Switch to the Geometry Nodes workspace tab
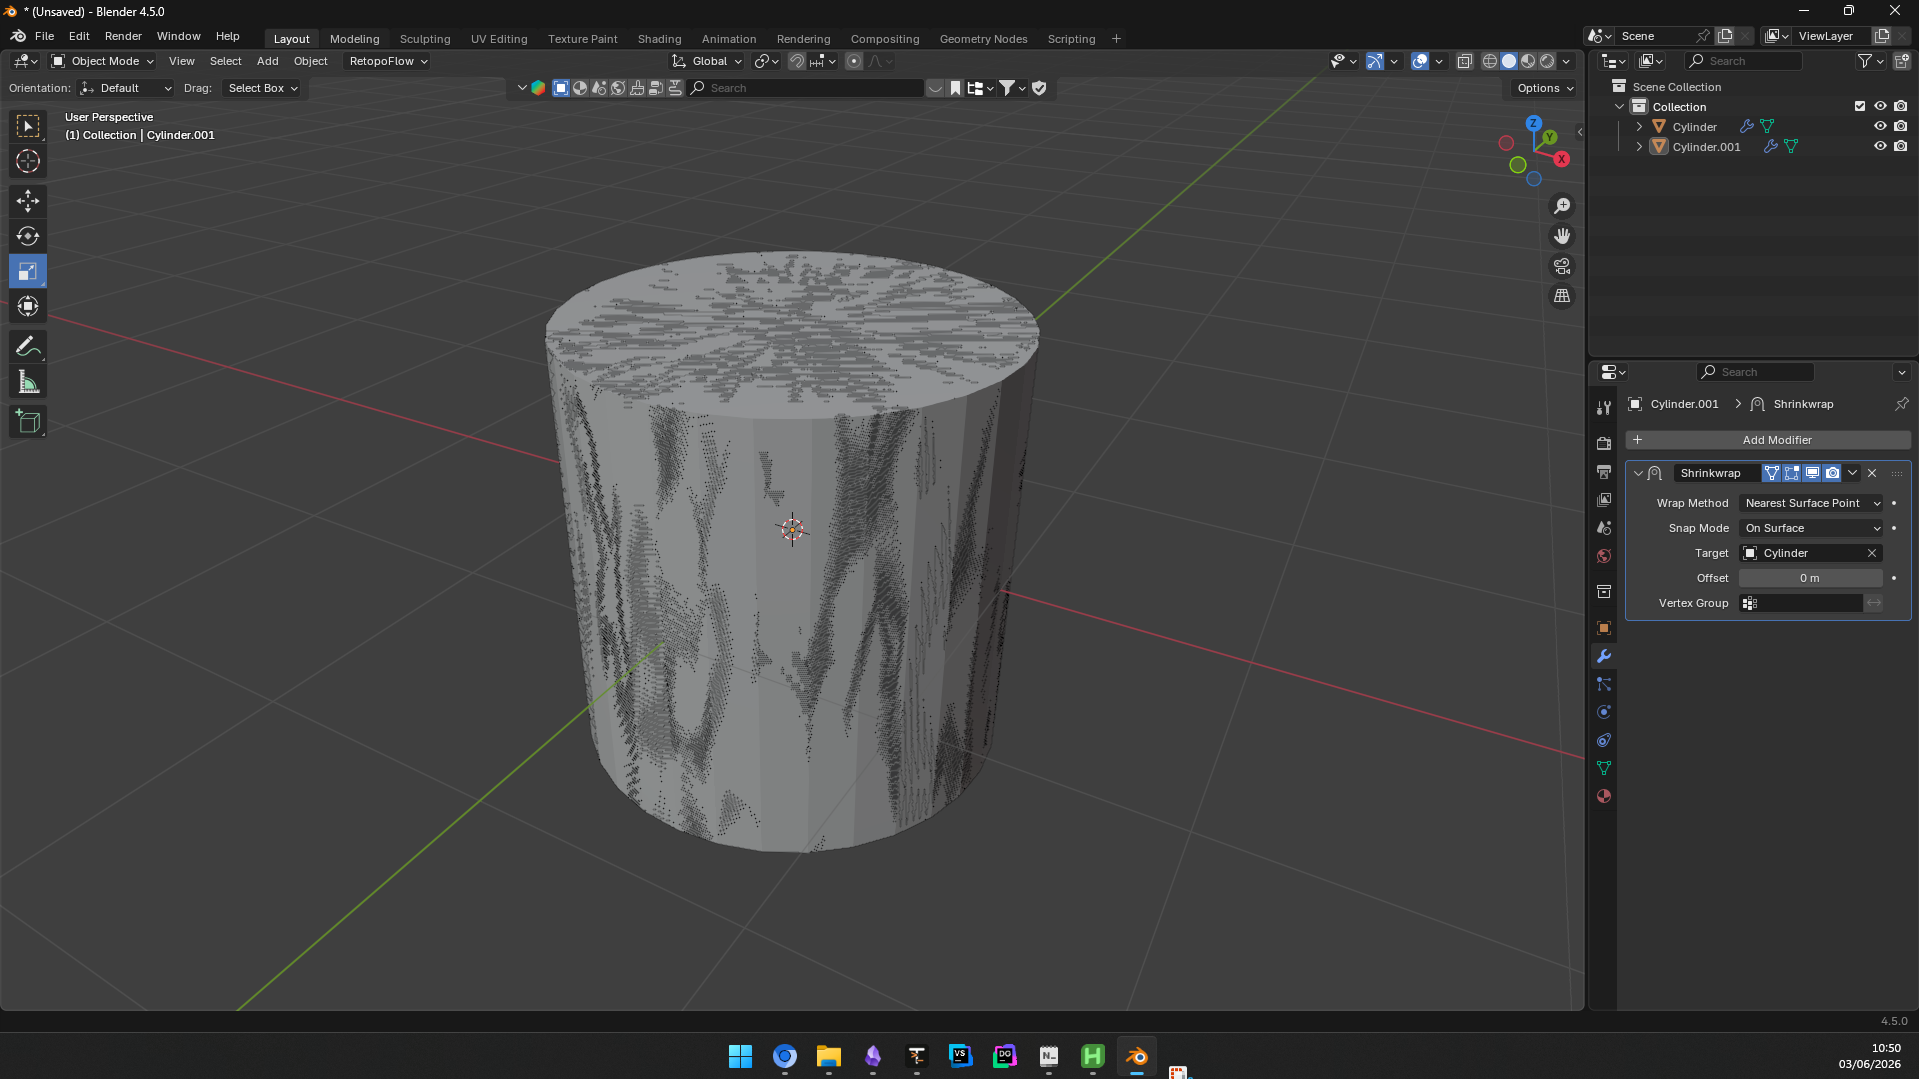Screen dimensions: 1919x1079 click(x=983, y=39)
